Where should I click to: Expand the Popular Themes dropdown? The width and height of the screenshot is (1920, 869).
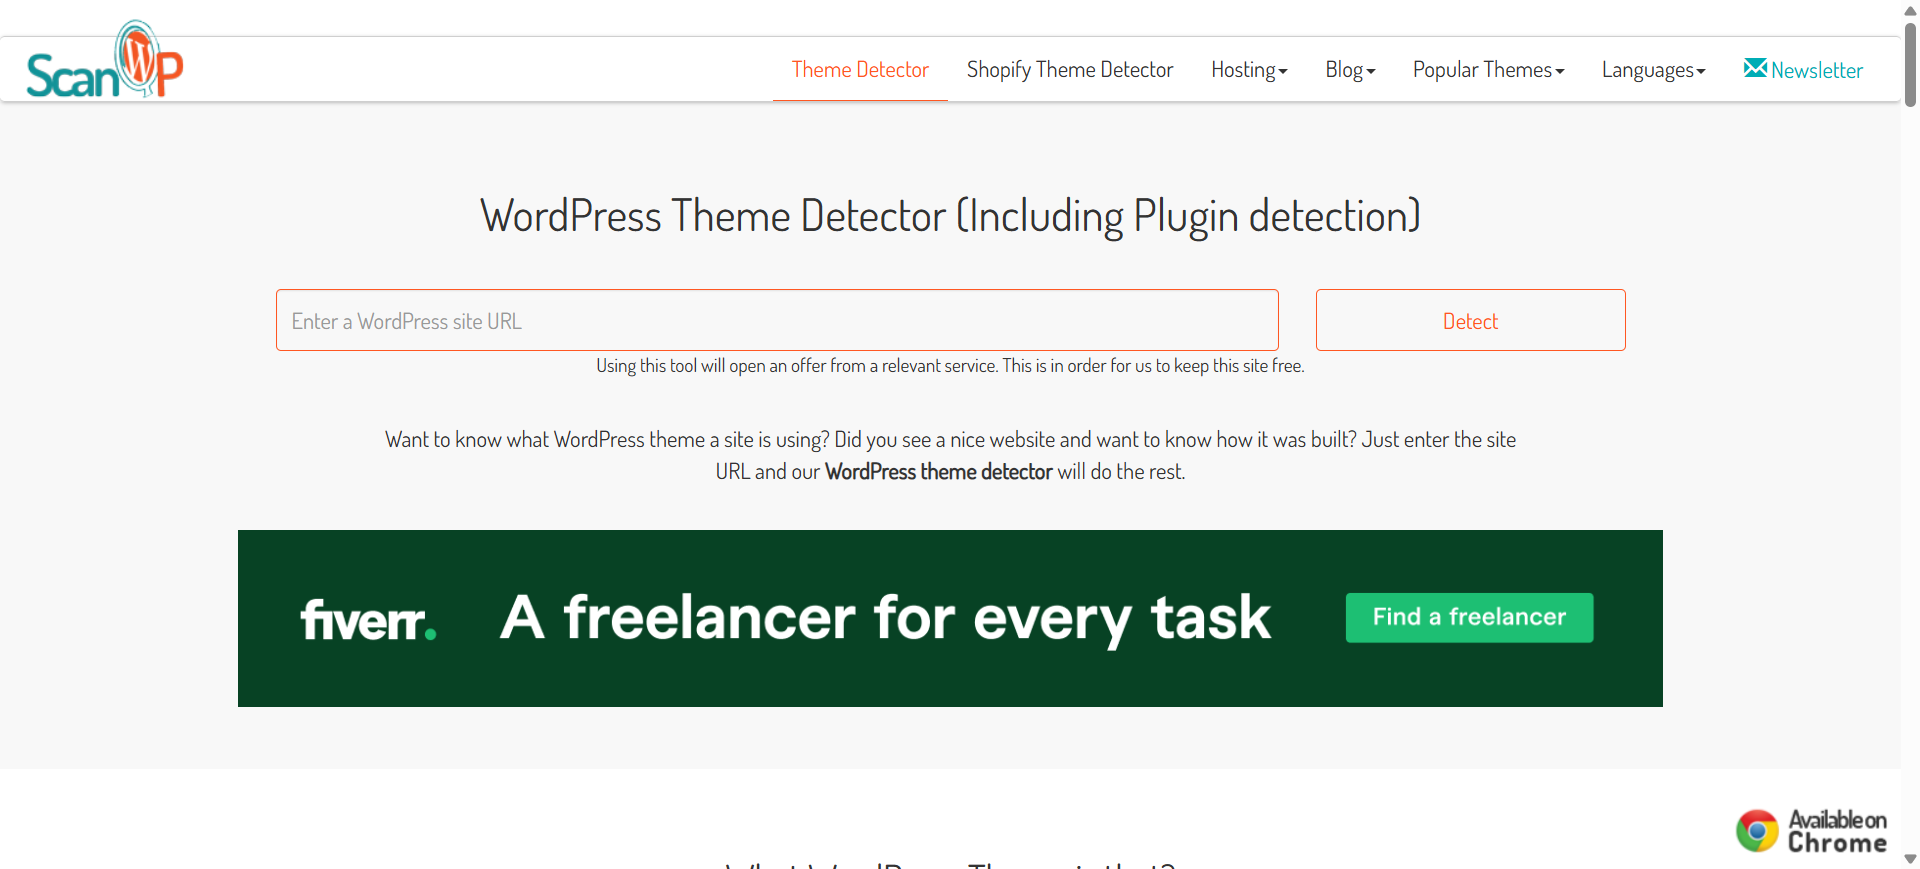coord(1488,70)
